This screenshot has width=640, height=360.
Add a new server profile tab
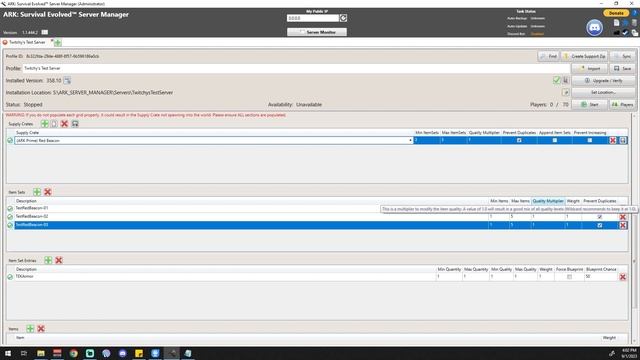pyautogui.click(x=58, y=42)
